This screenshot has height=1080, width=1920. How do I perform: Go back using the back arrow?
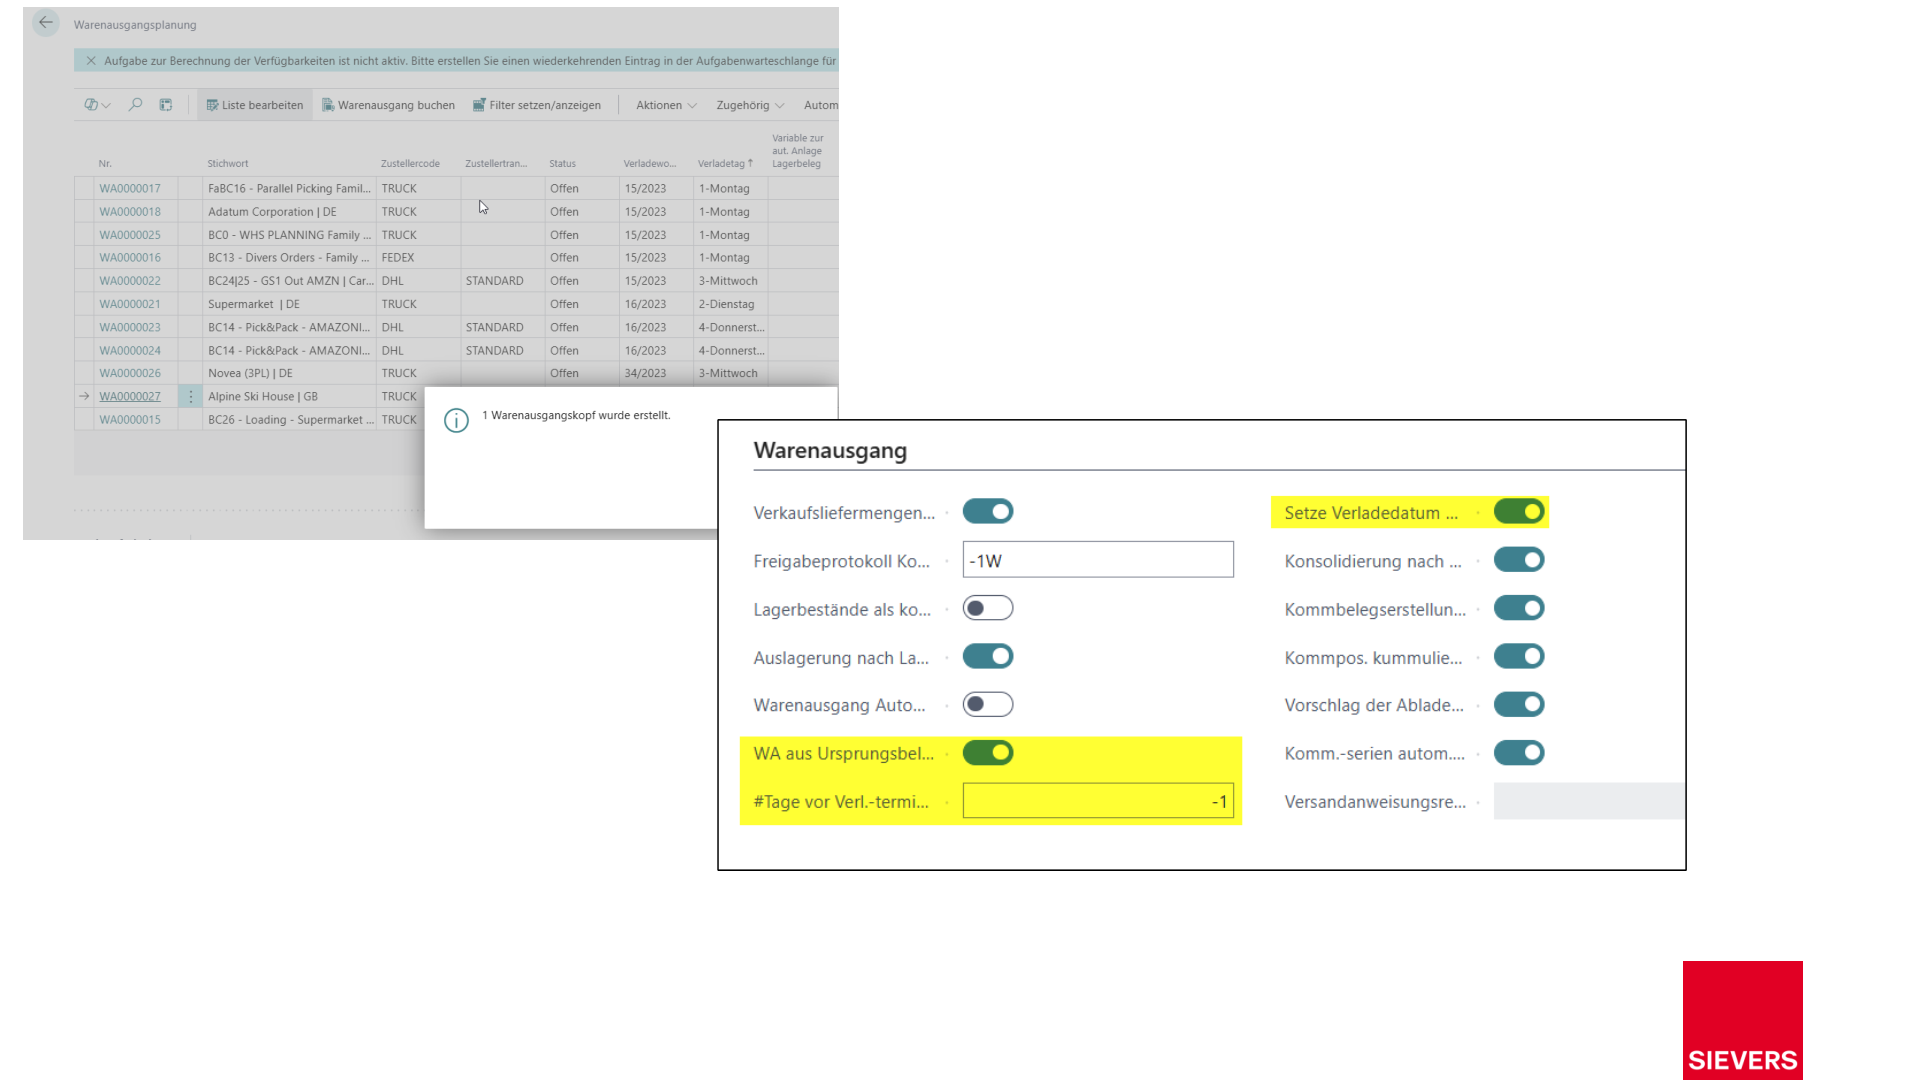[x=46, y=23]
